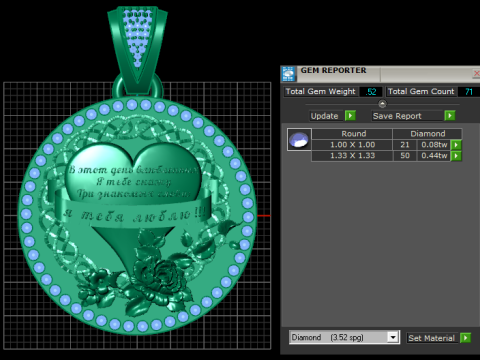480x360 pixels.
Task: Click the Diamond column header
Action: [x=427, y=134]
